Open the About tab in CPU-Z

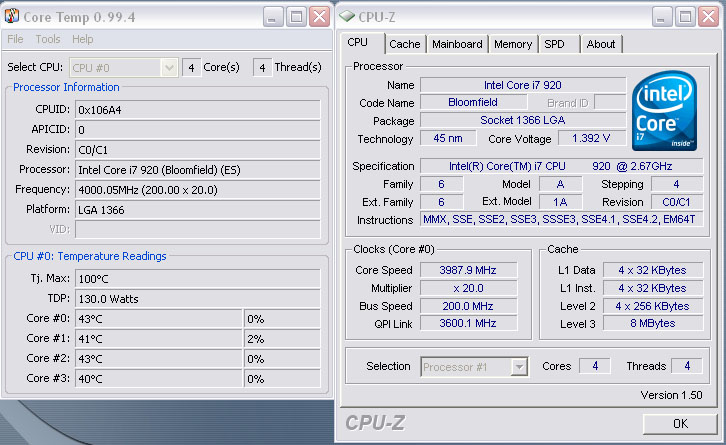click(601, 44)
